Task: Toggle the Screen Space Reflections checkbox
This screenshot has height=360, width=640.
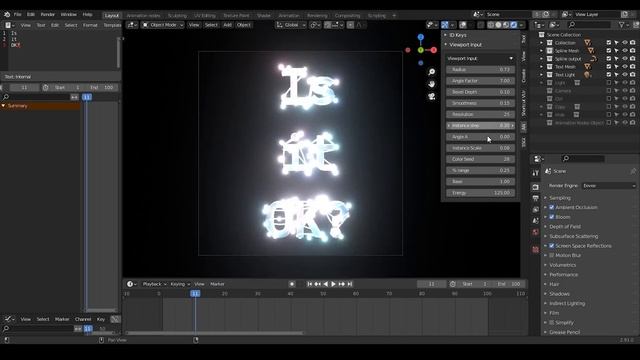Action: point(552,246)
